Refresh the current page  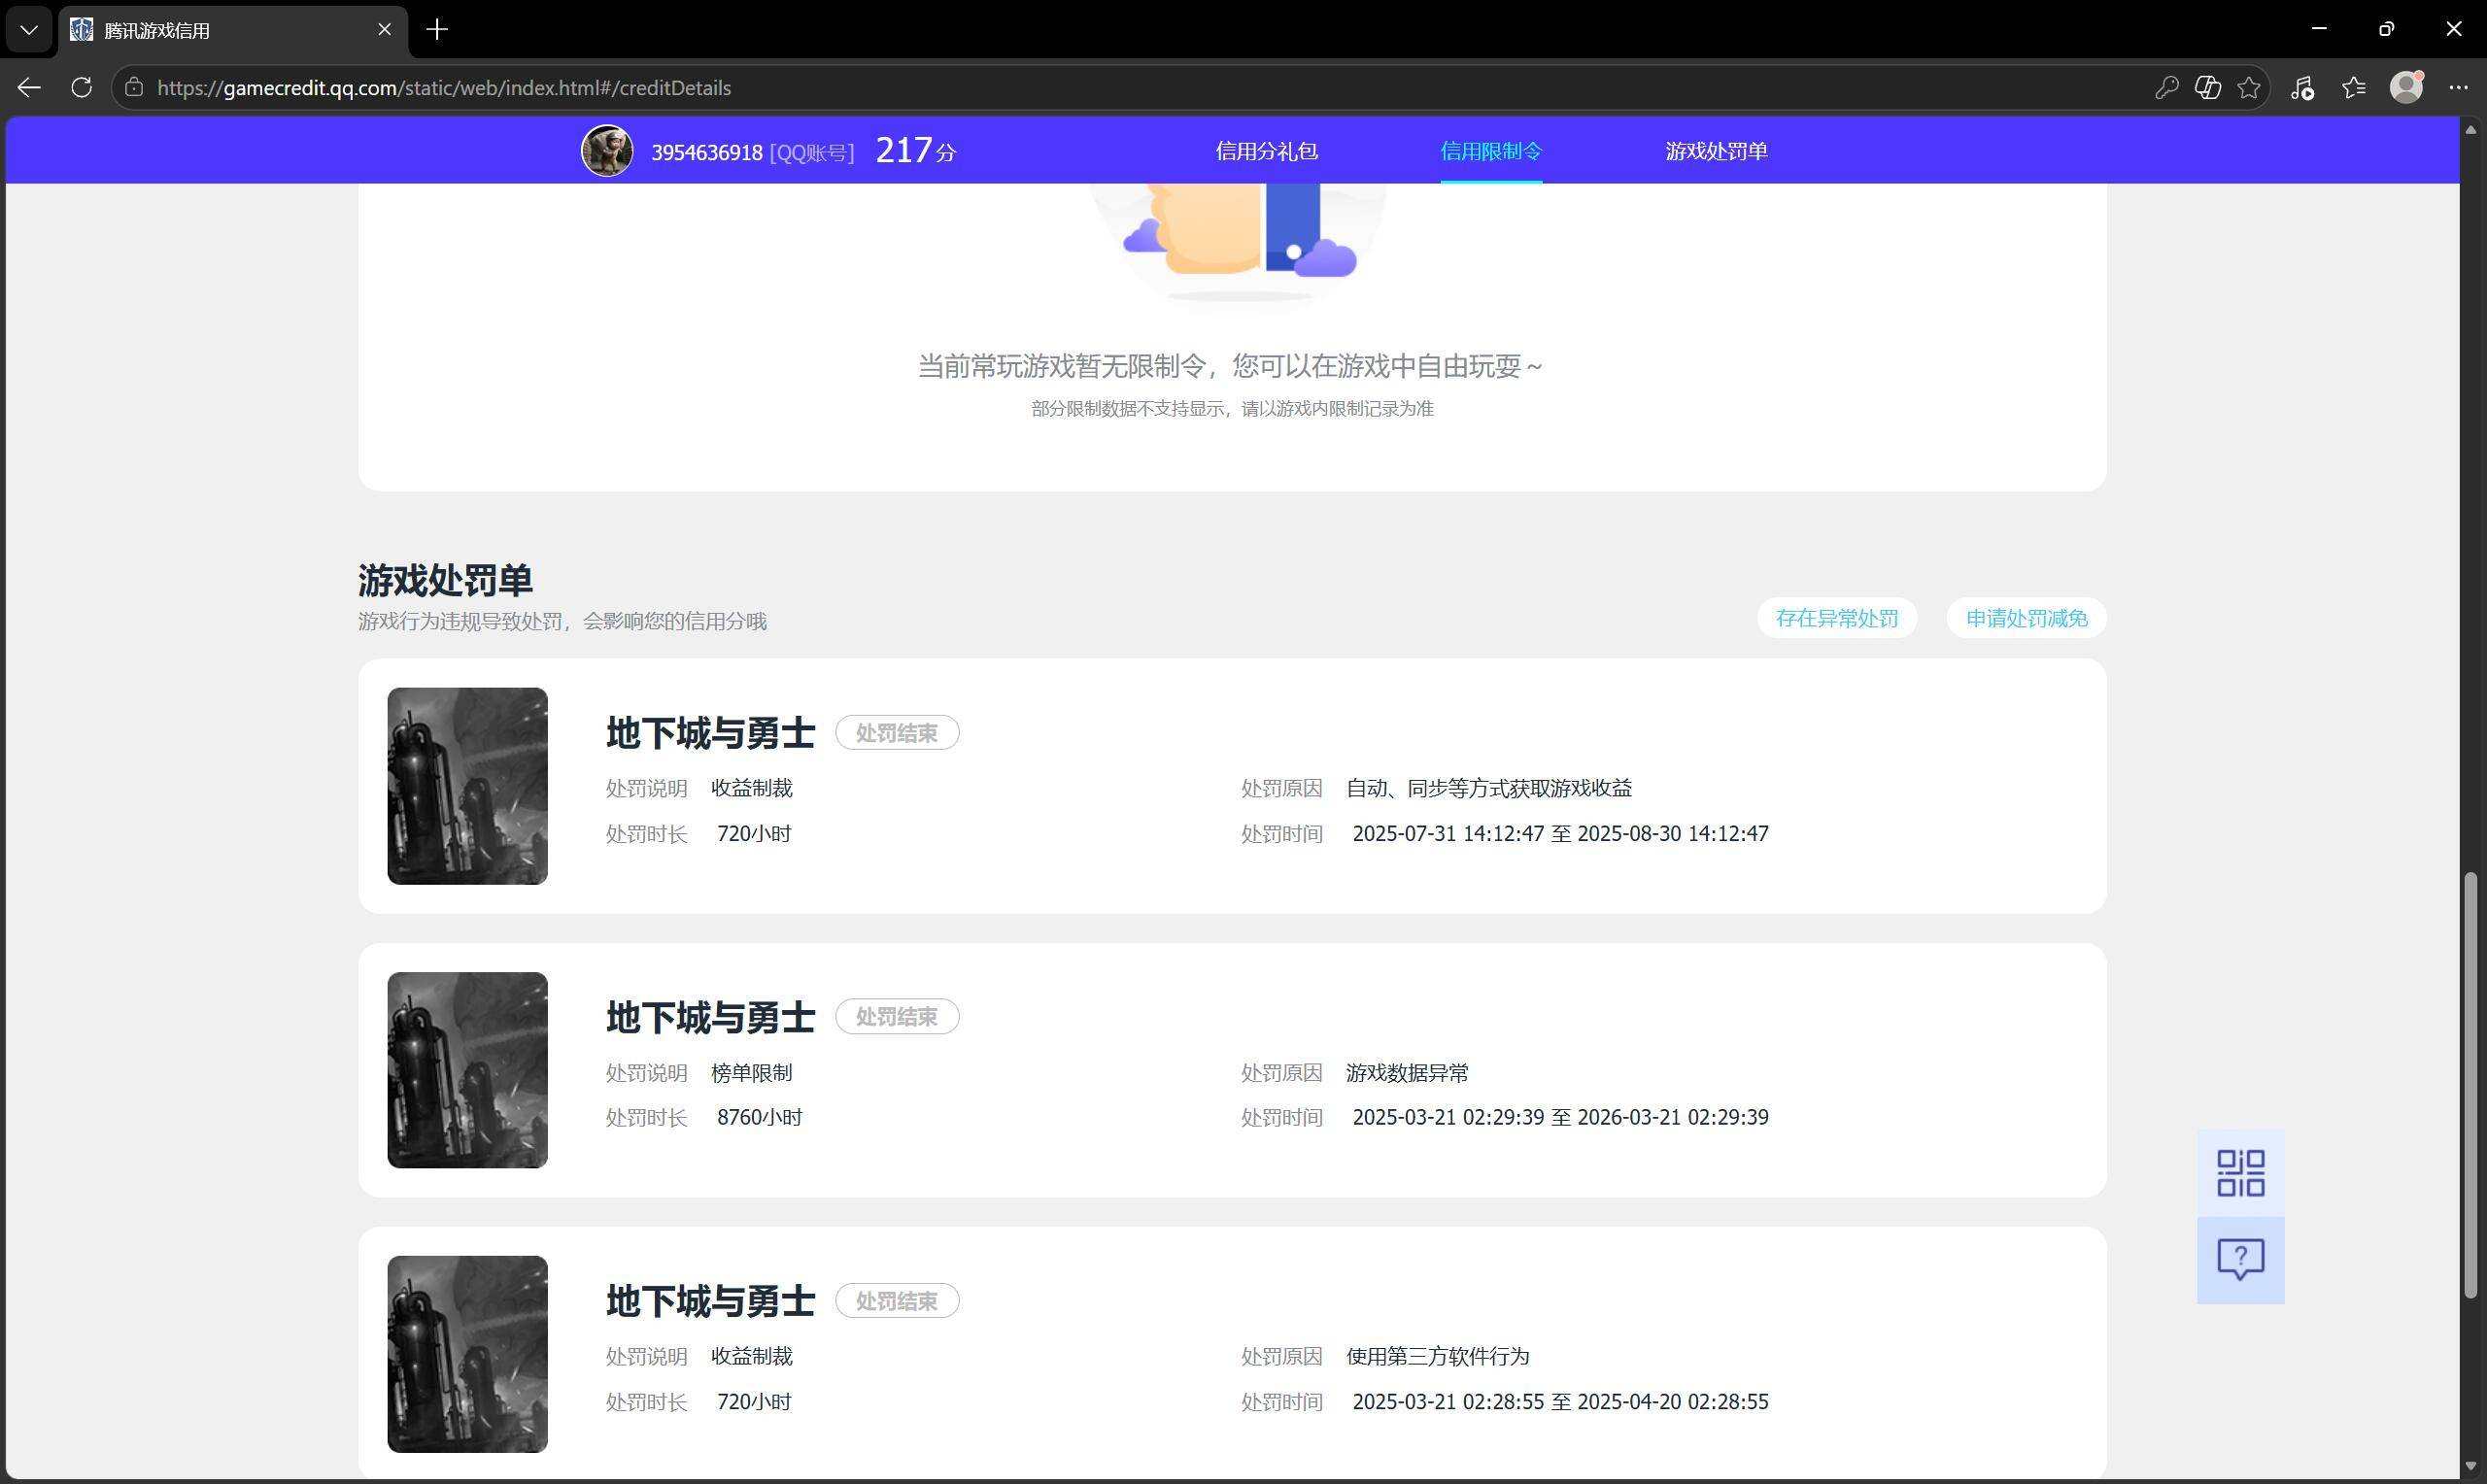click(82, 88)
